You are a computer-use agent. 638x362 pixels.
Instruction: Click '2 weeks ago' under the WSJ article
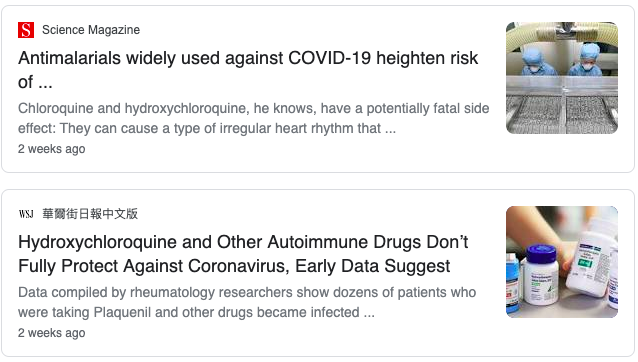(52, 333)
